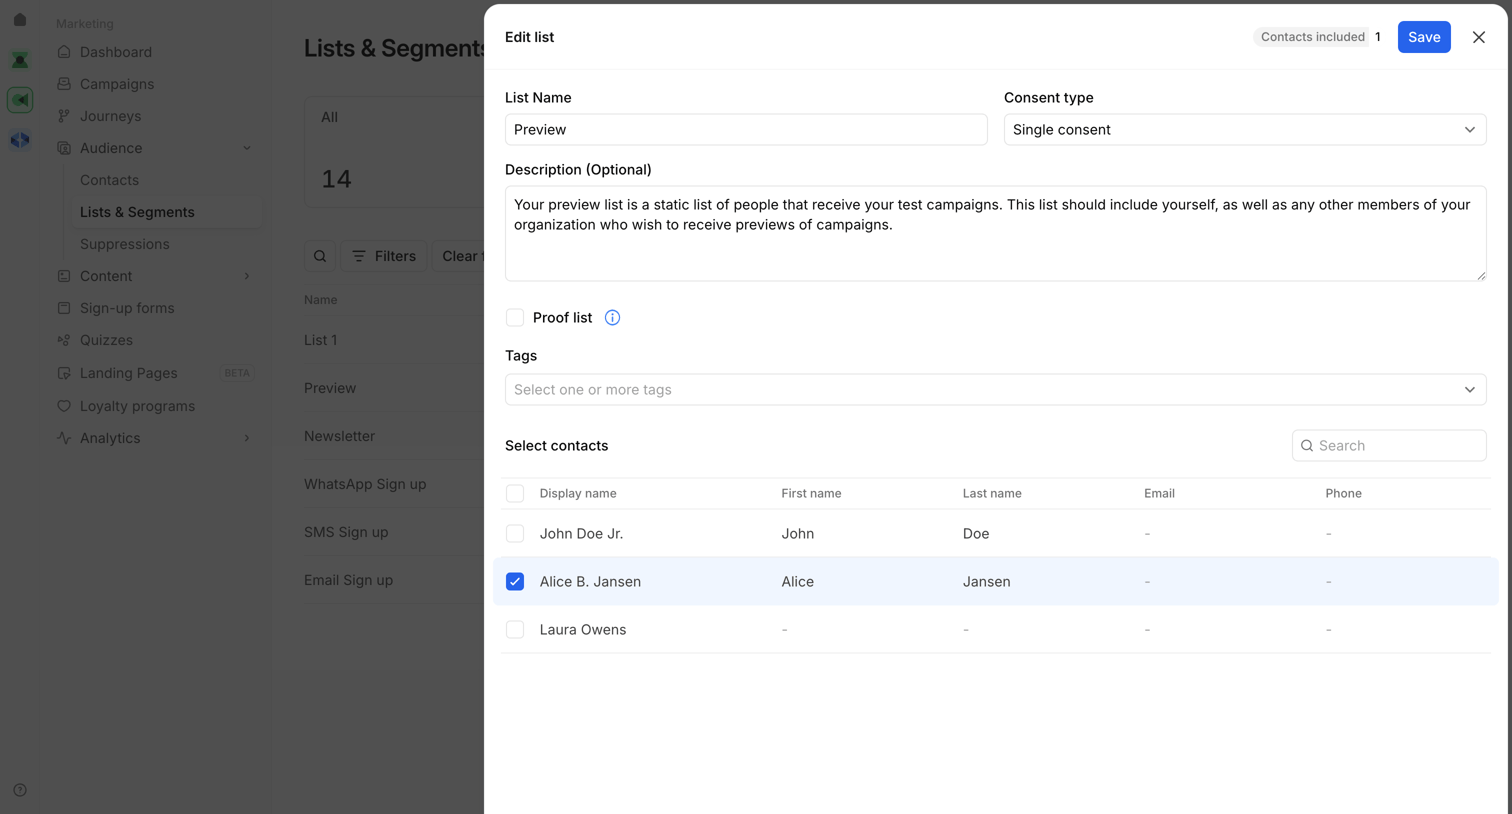The width and height of the screenshot is (1512, 814).
Task: Open the Dashboard icon in sidebar
Action: coord(64,52)
